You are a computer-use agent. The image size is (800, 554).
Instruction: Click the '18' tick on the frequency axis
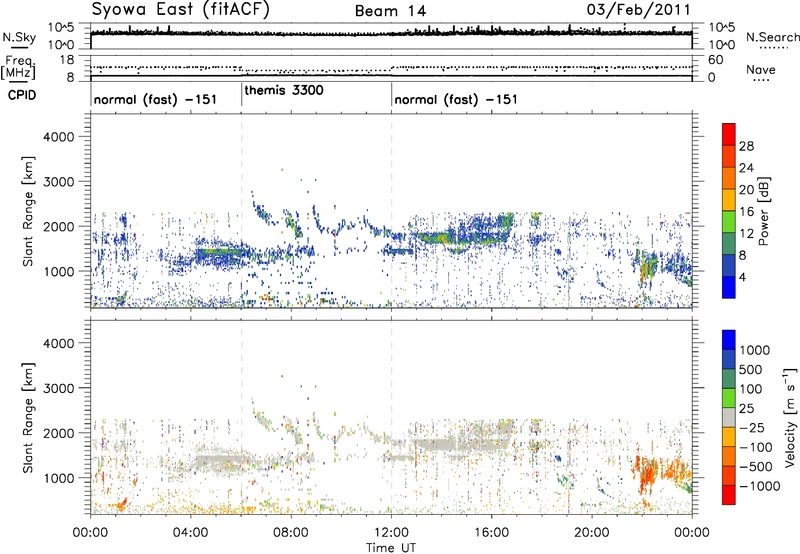pos(67,60)
